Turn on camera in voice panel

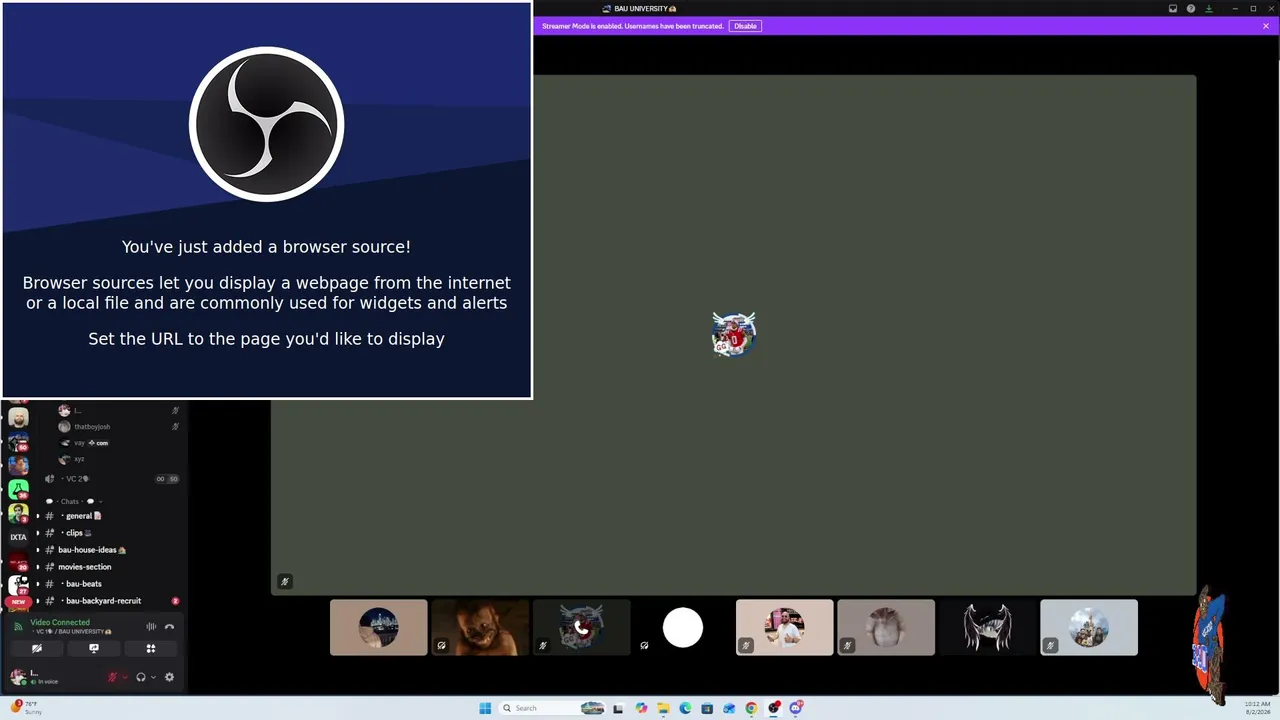(x=37, y=648)
